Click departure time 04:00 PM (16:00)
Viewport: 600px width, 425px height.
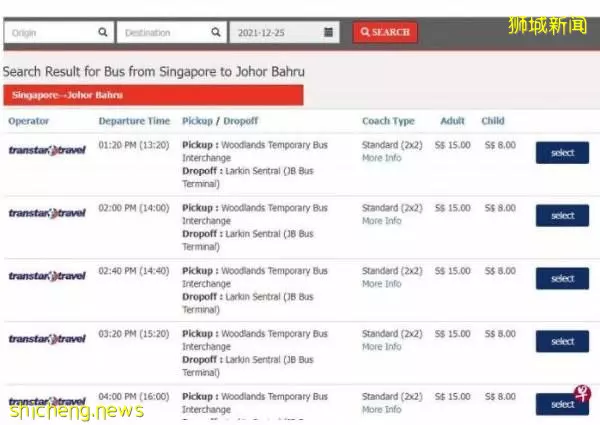point(134,397)
